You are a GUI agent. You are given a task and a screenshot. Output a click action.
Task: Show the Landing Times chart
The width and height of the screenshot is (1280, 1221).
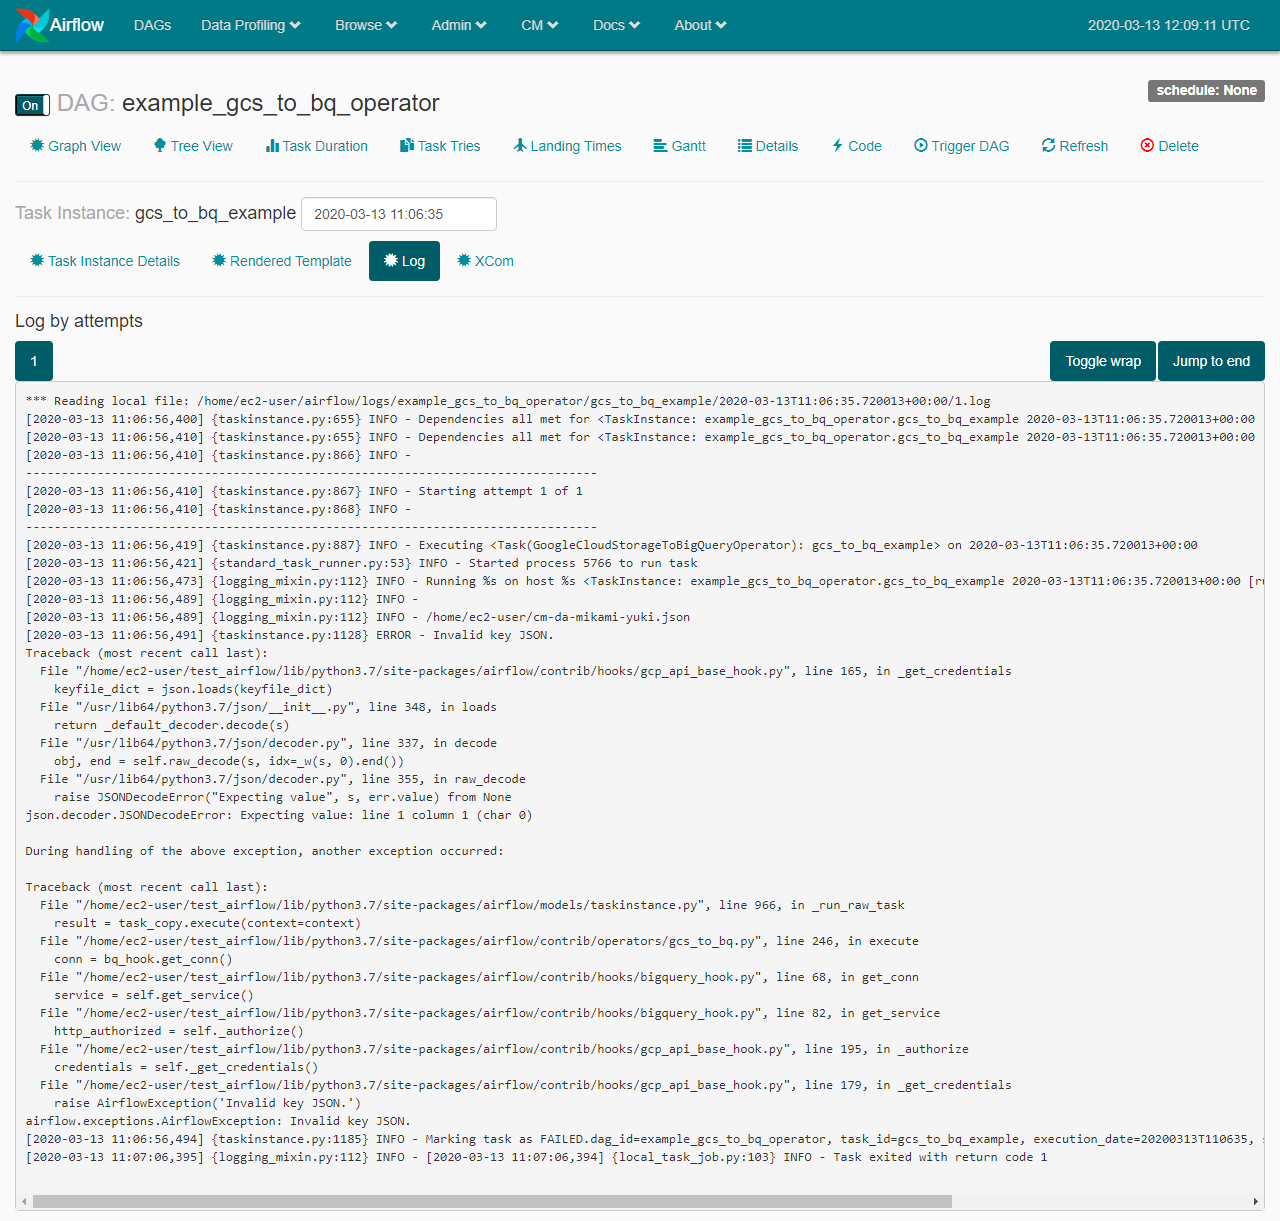tap(567, 146)
